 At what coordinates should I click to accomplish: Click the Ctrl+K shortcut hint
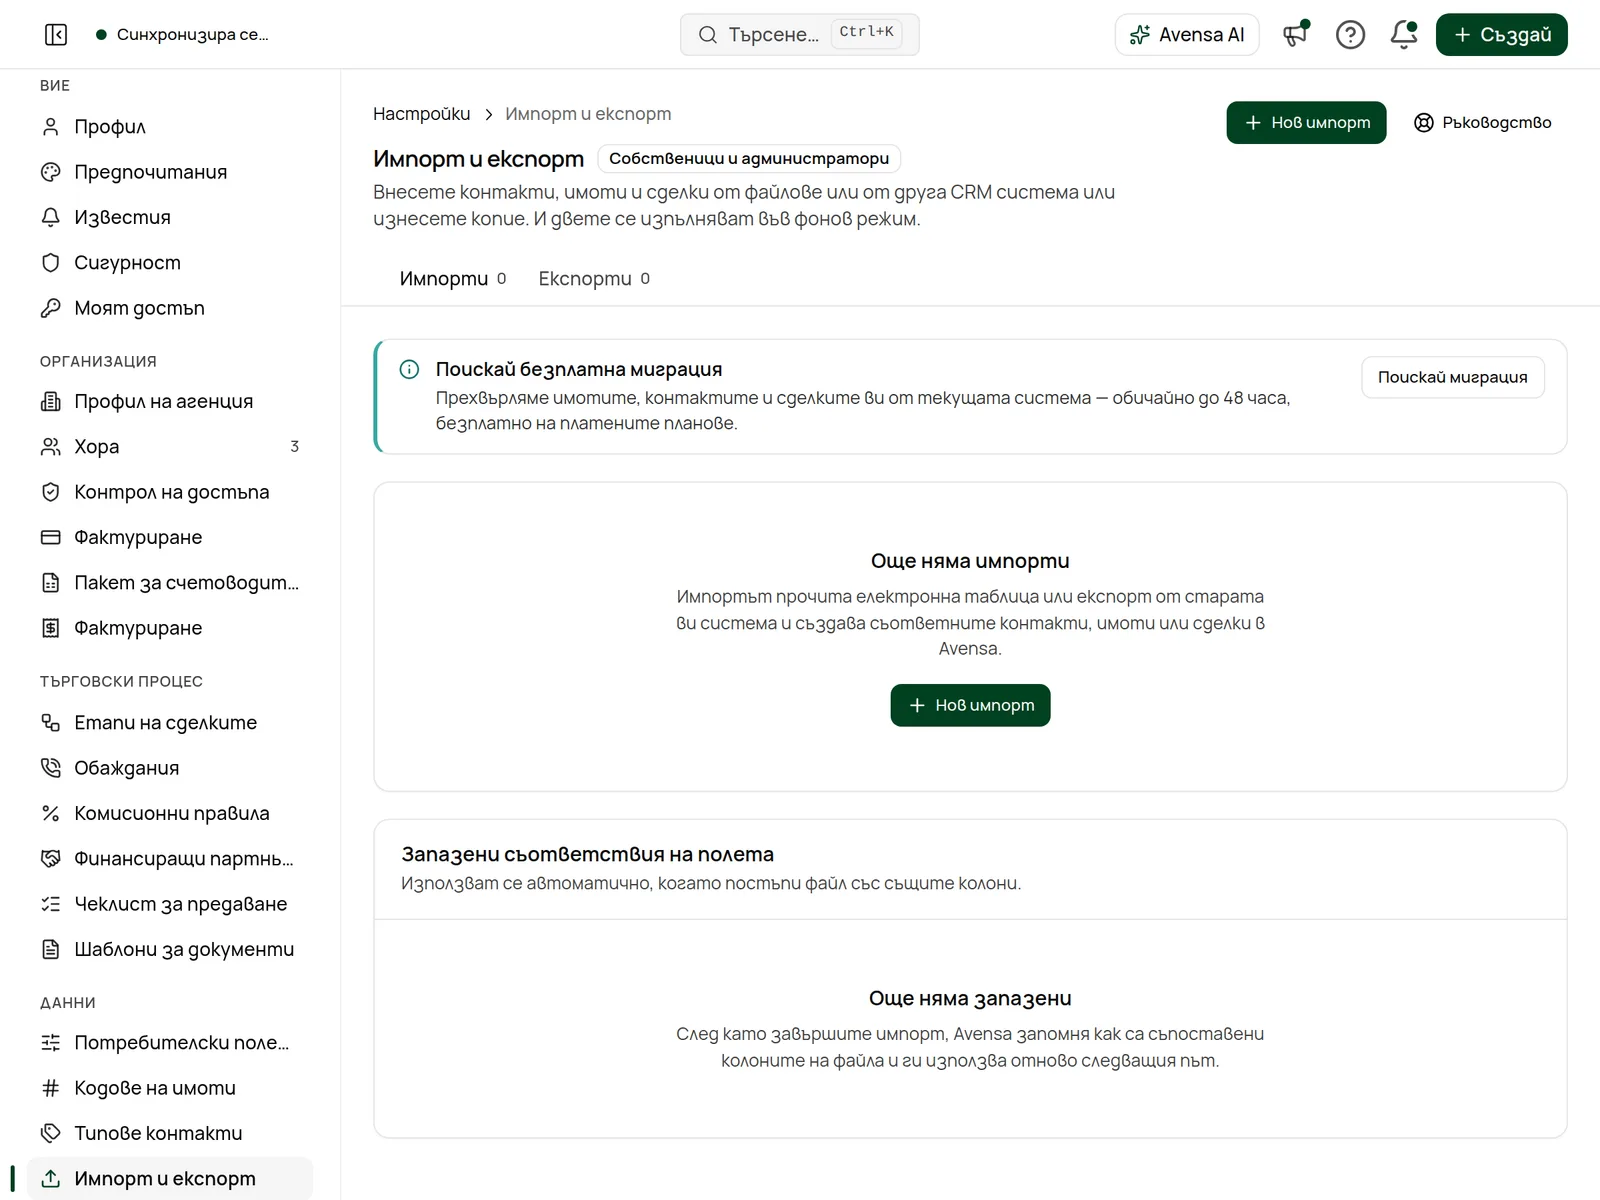point(866,32)
